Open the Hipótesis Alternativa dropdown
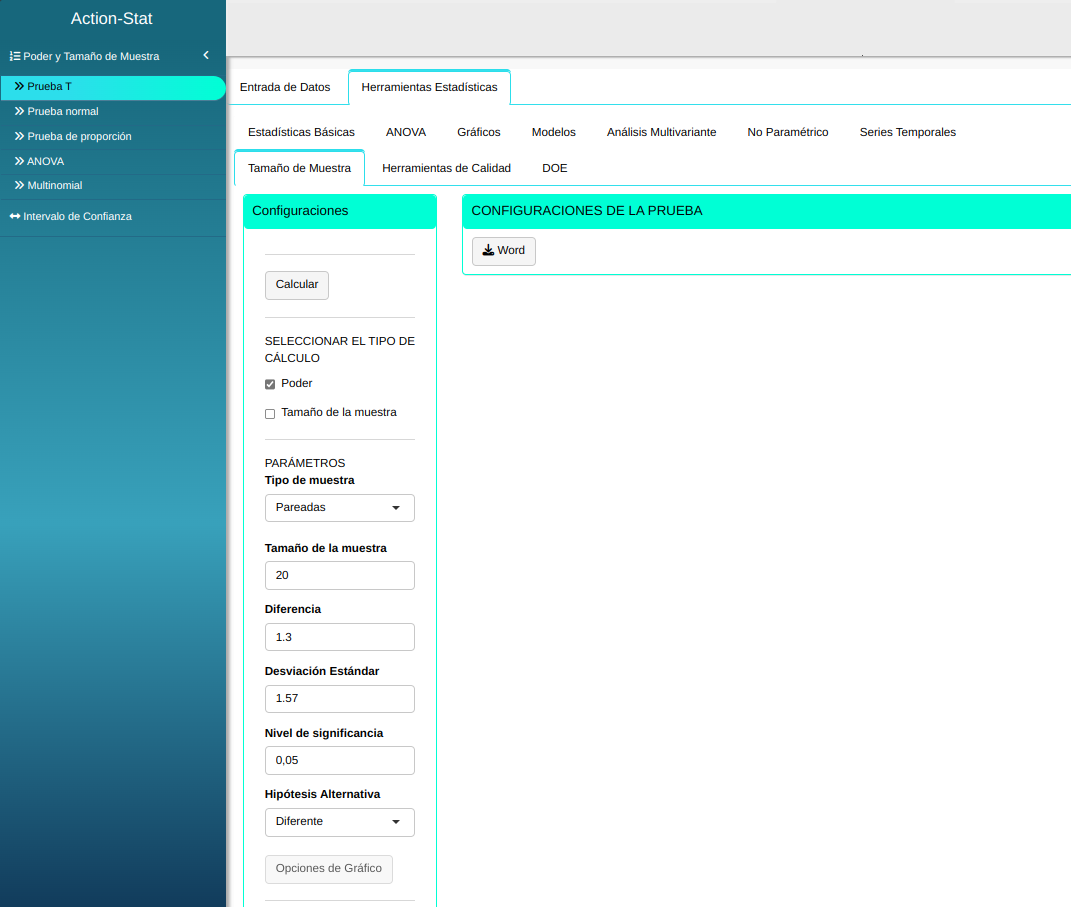1071x907 pixels. pos(339,822)
